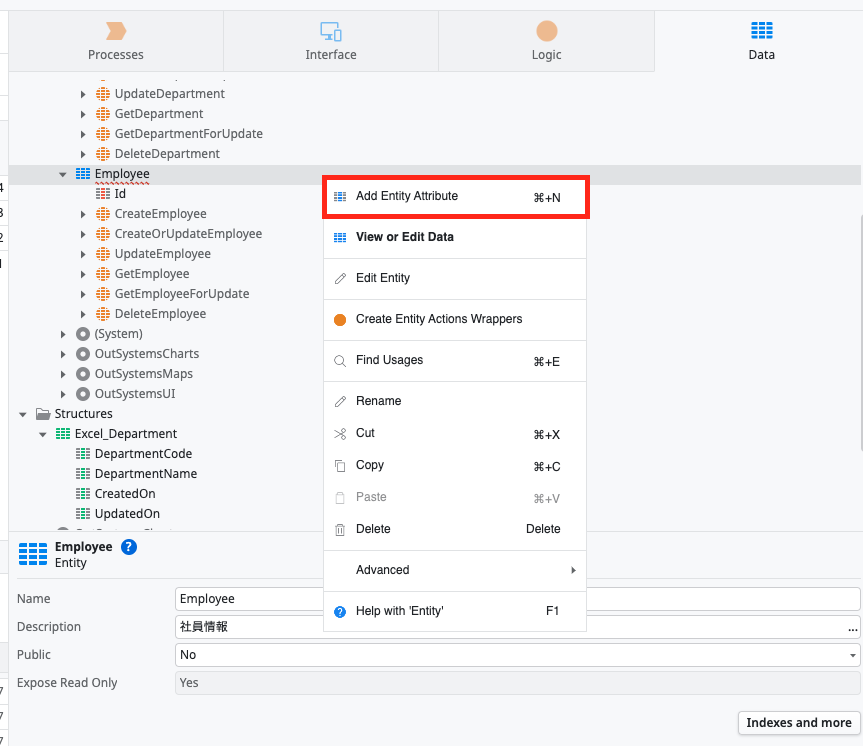Click the Structures folder icon
The width and height of the screenshot is (863, 746).
click(43, 413)
